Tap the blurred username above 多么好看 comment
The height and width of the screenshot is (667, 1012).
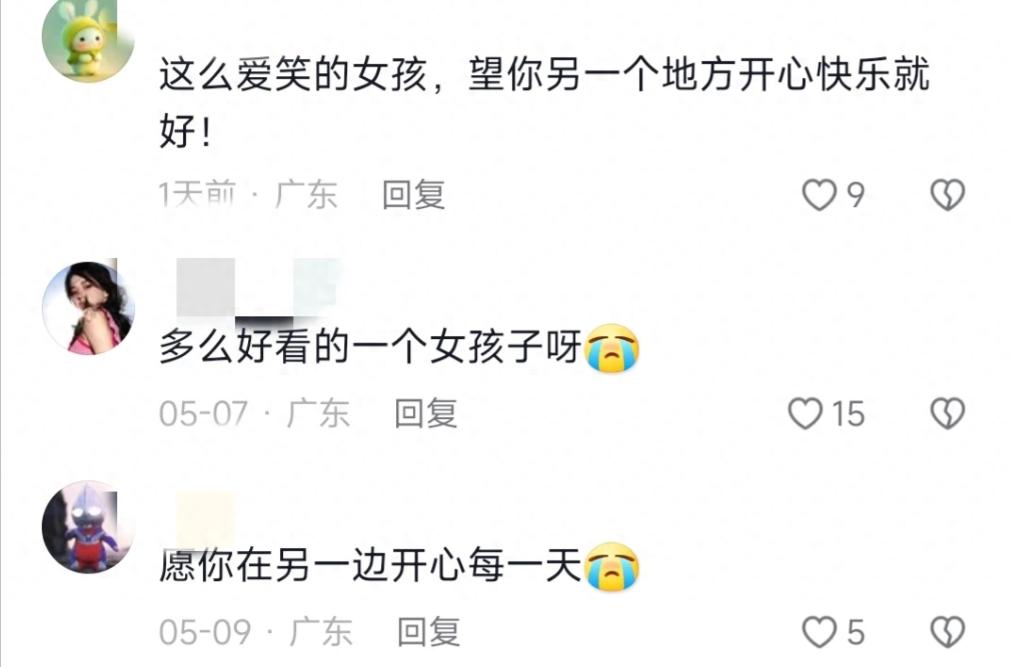click(257, 289)
